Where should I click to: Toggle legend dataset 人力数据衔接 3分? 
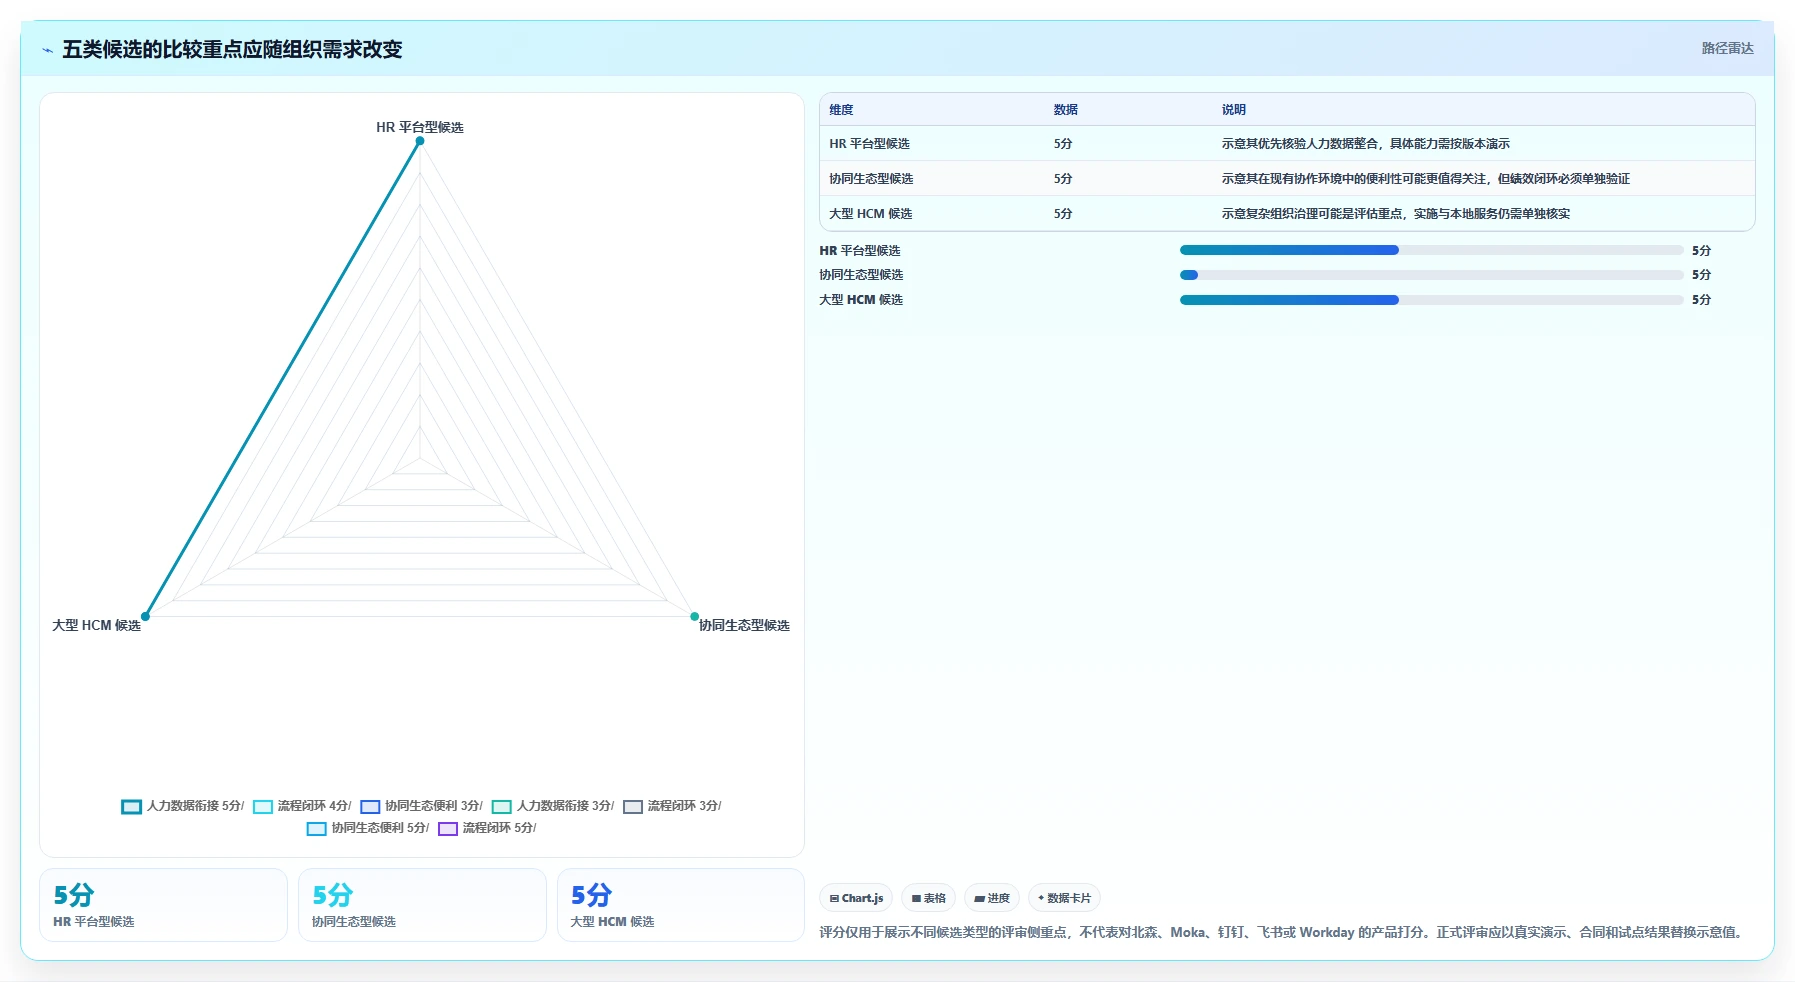pyautogui.click(x=553, y=806)
